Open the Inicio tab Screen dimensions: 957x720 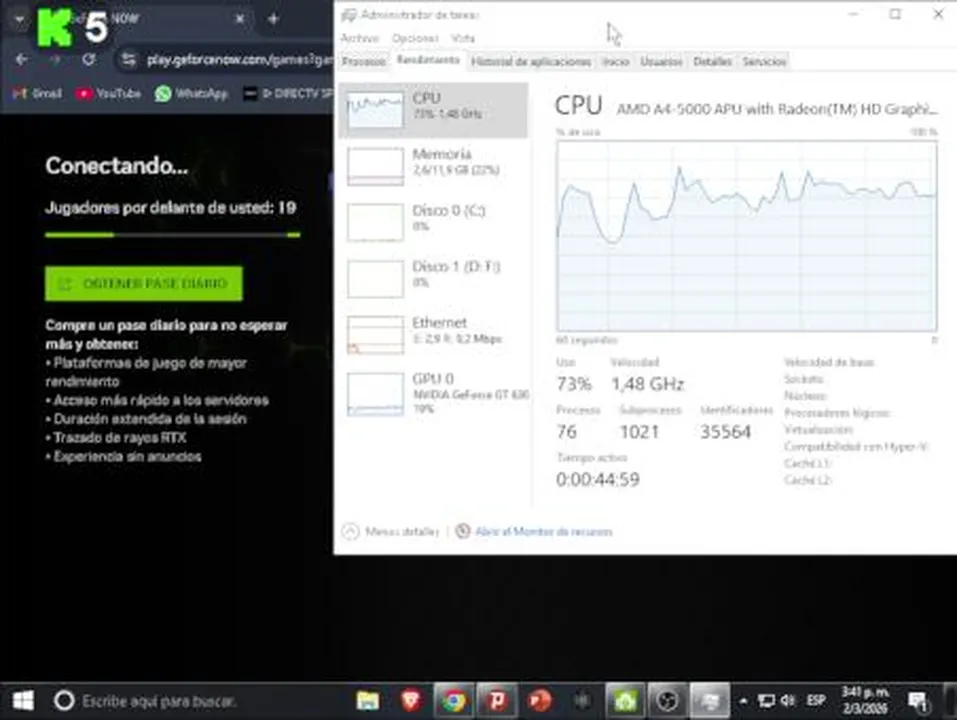(x=615, y=61)
